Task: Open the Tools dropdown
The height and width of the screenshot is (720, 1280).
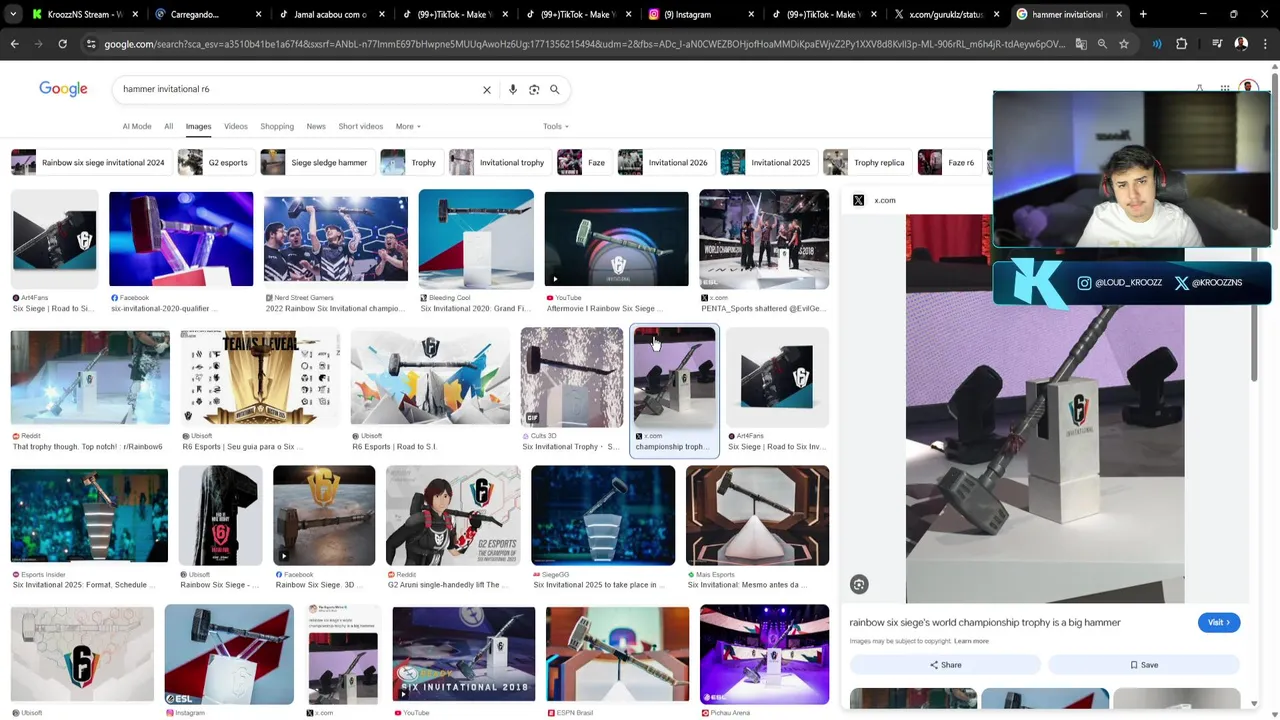Action: pos(556,126)
